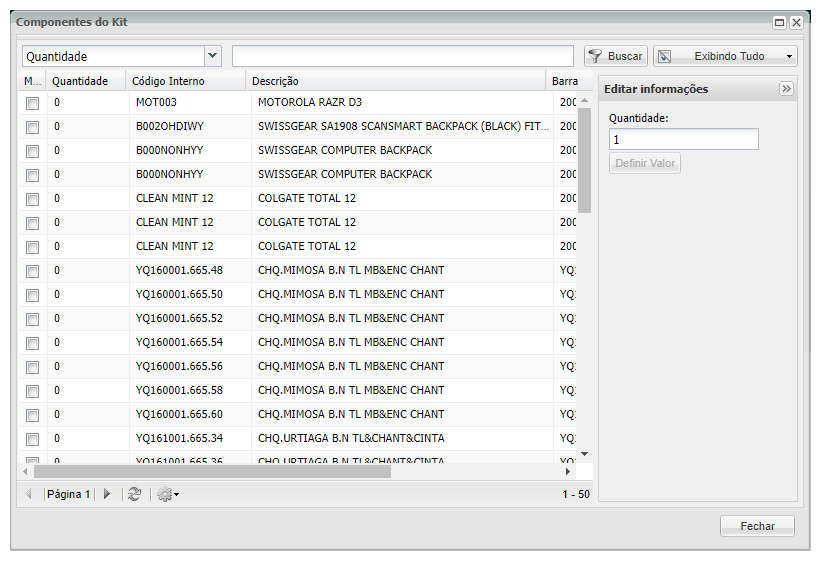Open the Quantidade filter field dropdown

[213, 56]
